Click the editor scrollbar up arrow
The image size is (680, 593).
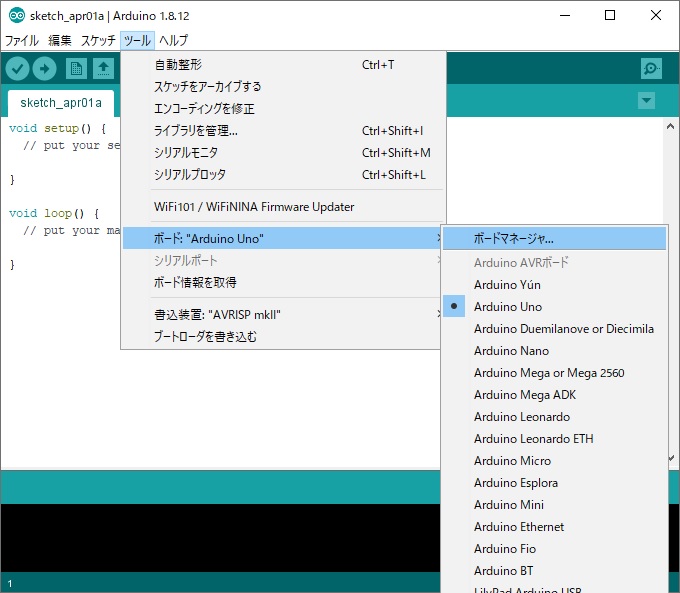tap(670, 126)
